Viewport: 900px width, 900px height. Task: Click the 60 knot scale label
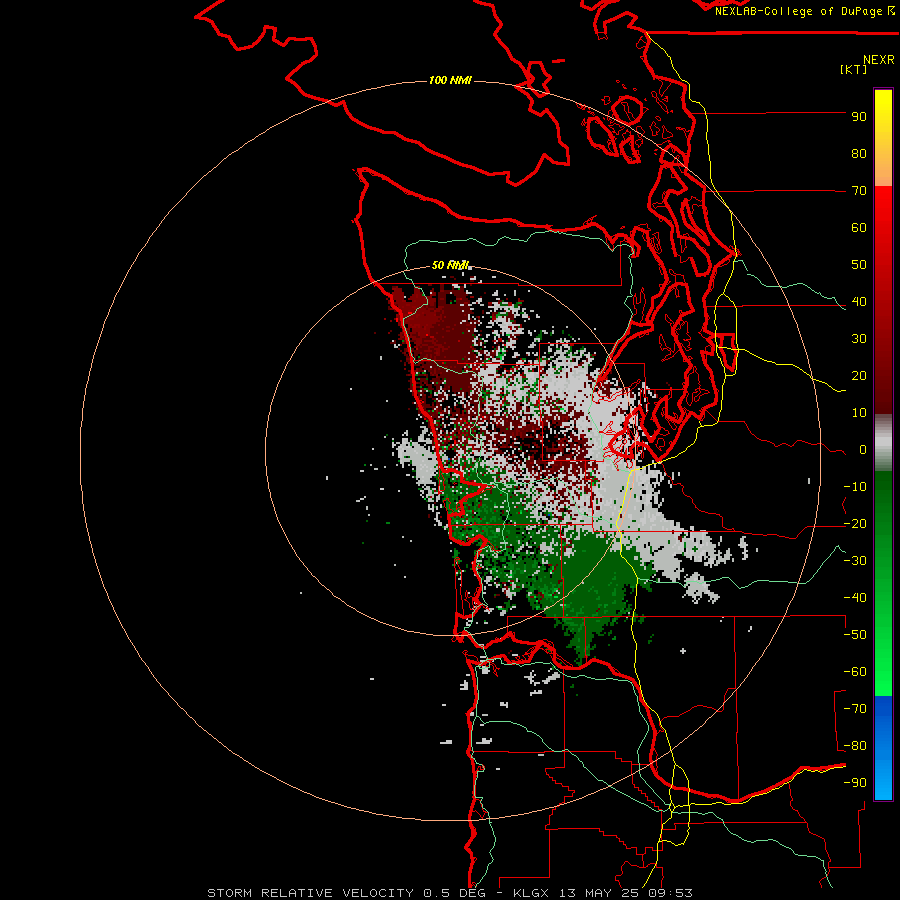[x=859, y=228]
